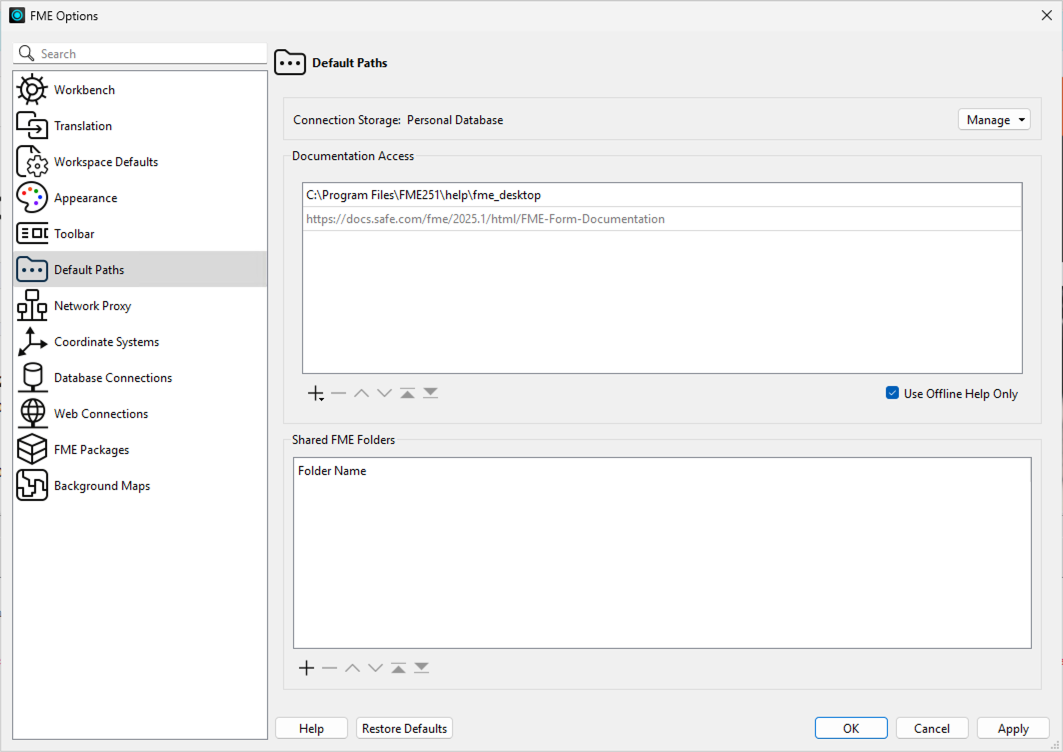Move documentation entry up one position

click(361, 393)
